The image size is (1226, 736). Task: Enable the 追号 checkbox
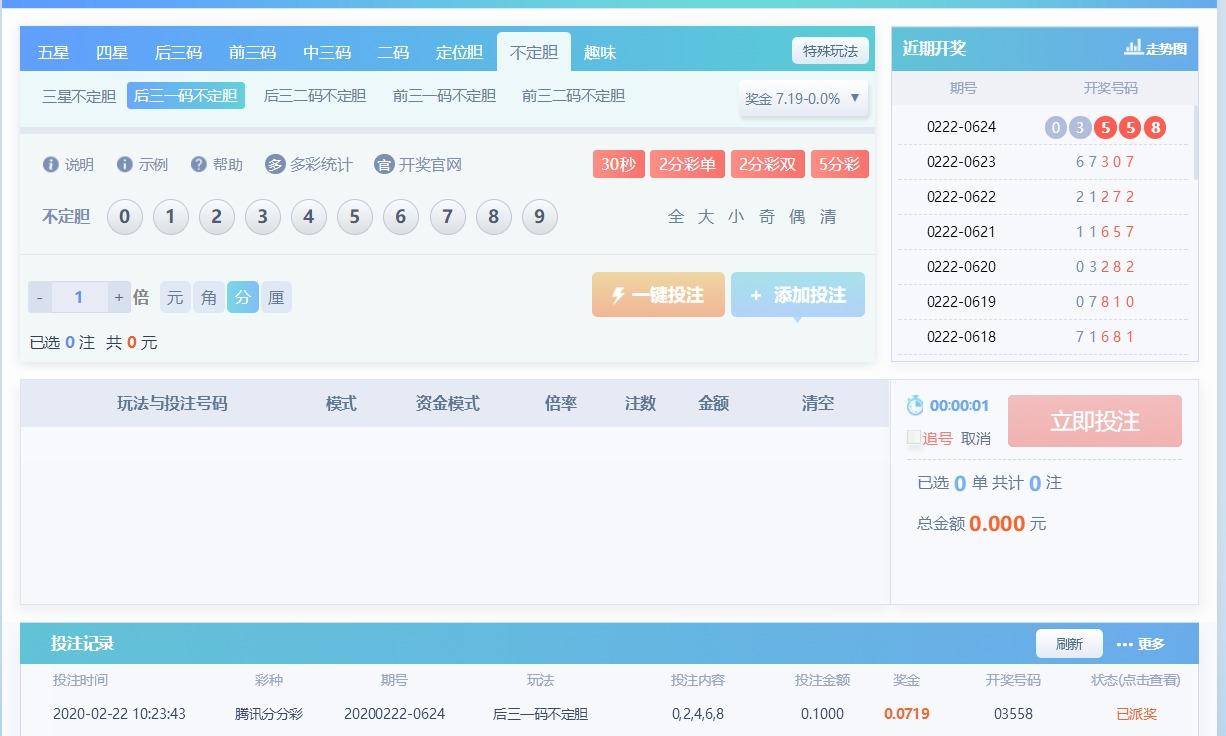point(913,437)
